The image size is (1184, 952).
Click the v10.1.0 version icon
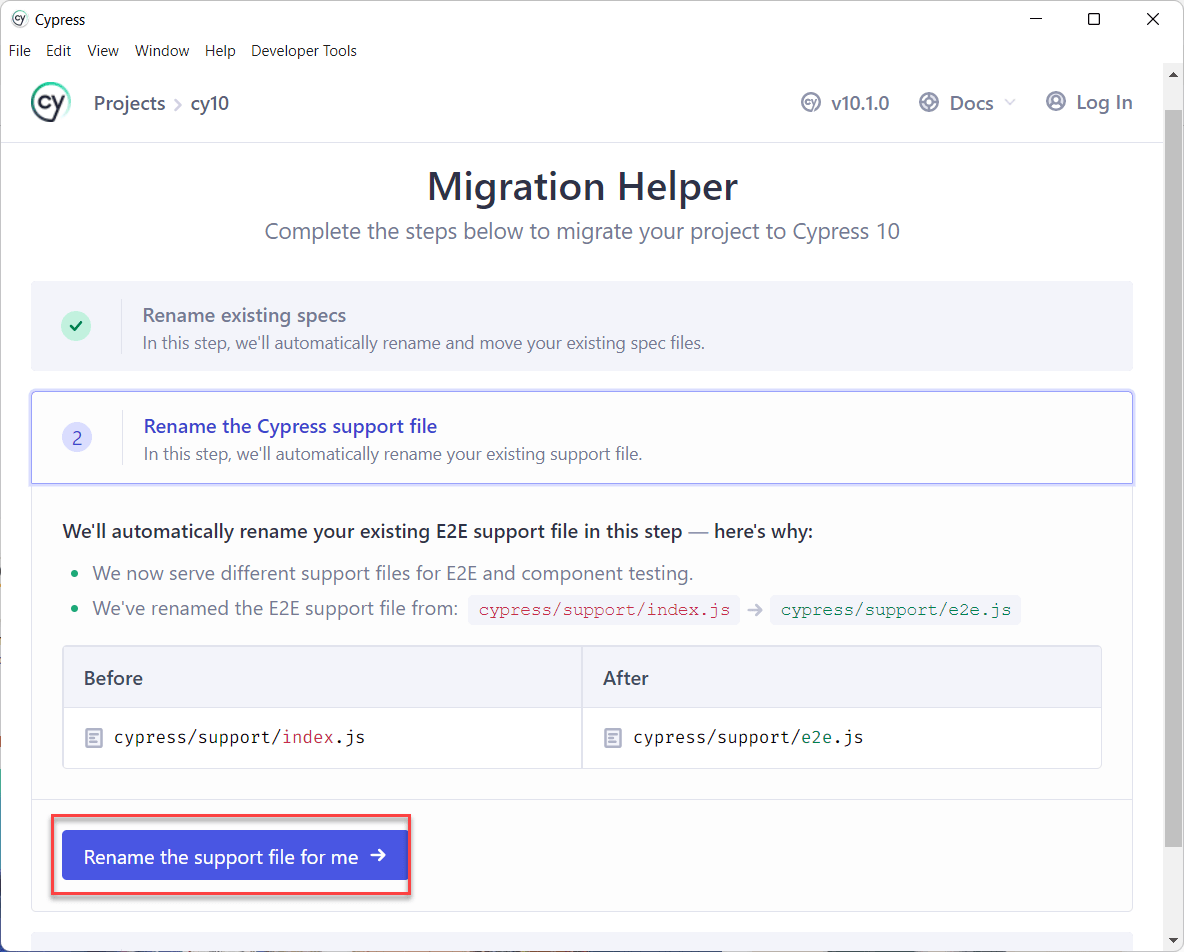[810, 103]
